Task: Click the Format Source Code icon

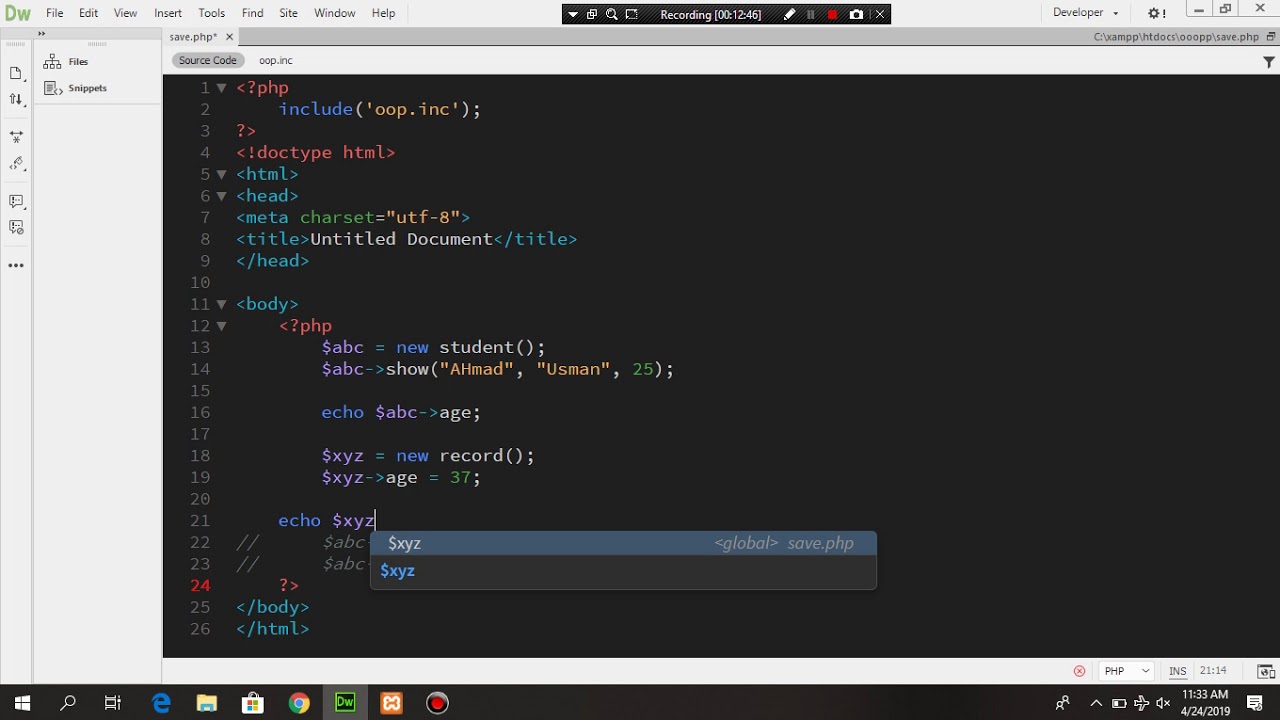Action: pos(16,164)
